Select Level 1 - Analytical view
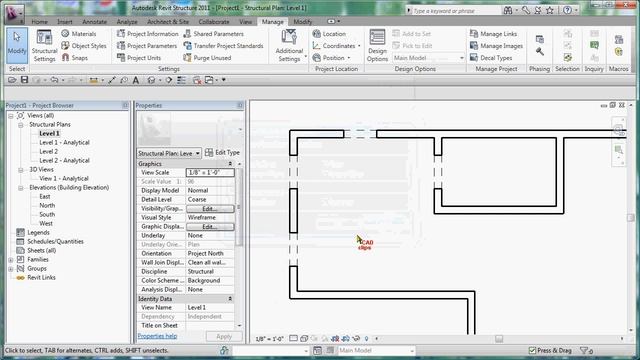This screenshot has height=360, width=640. pos(64,142)
